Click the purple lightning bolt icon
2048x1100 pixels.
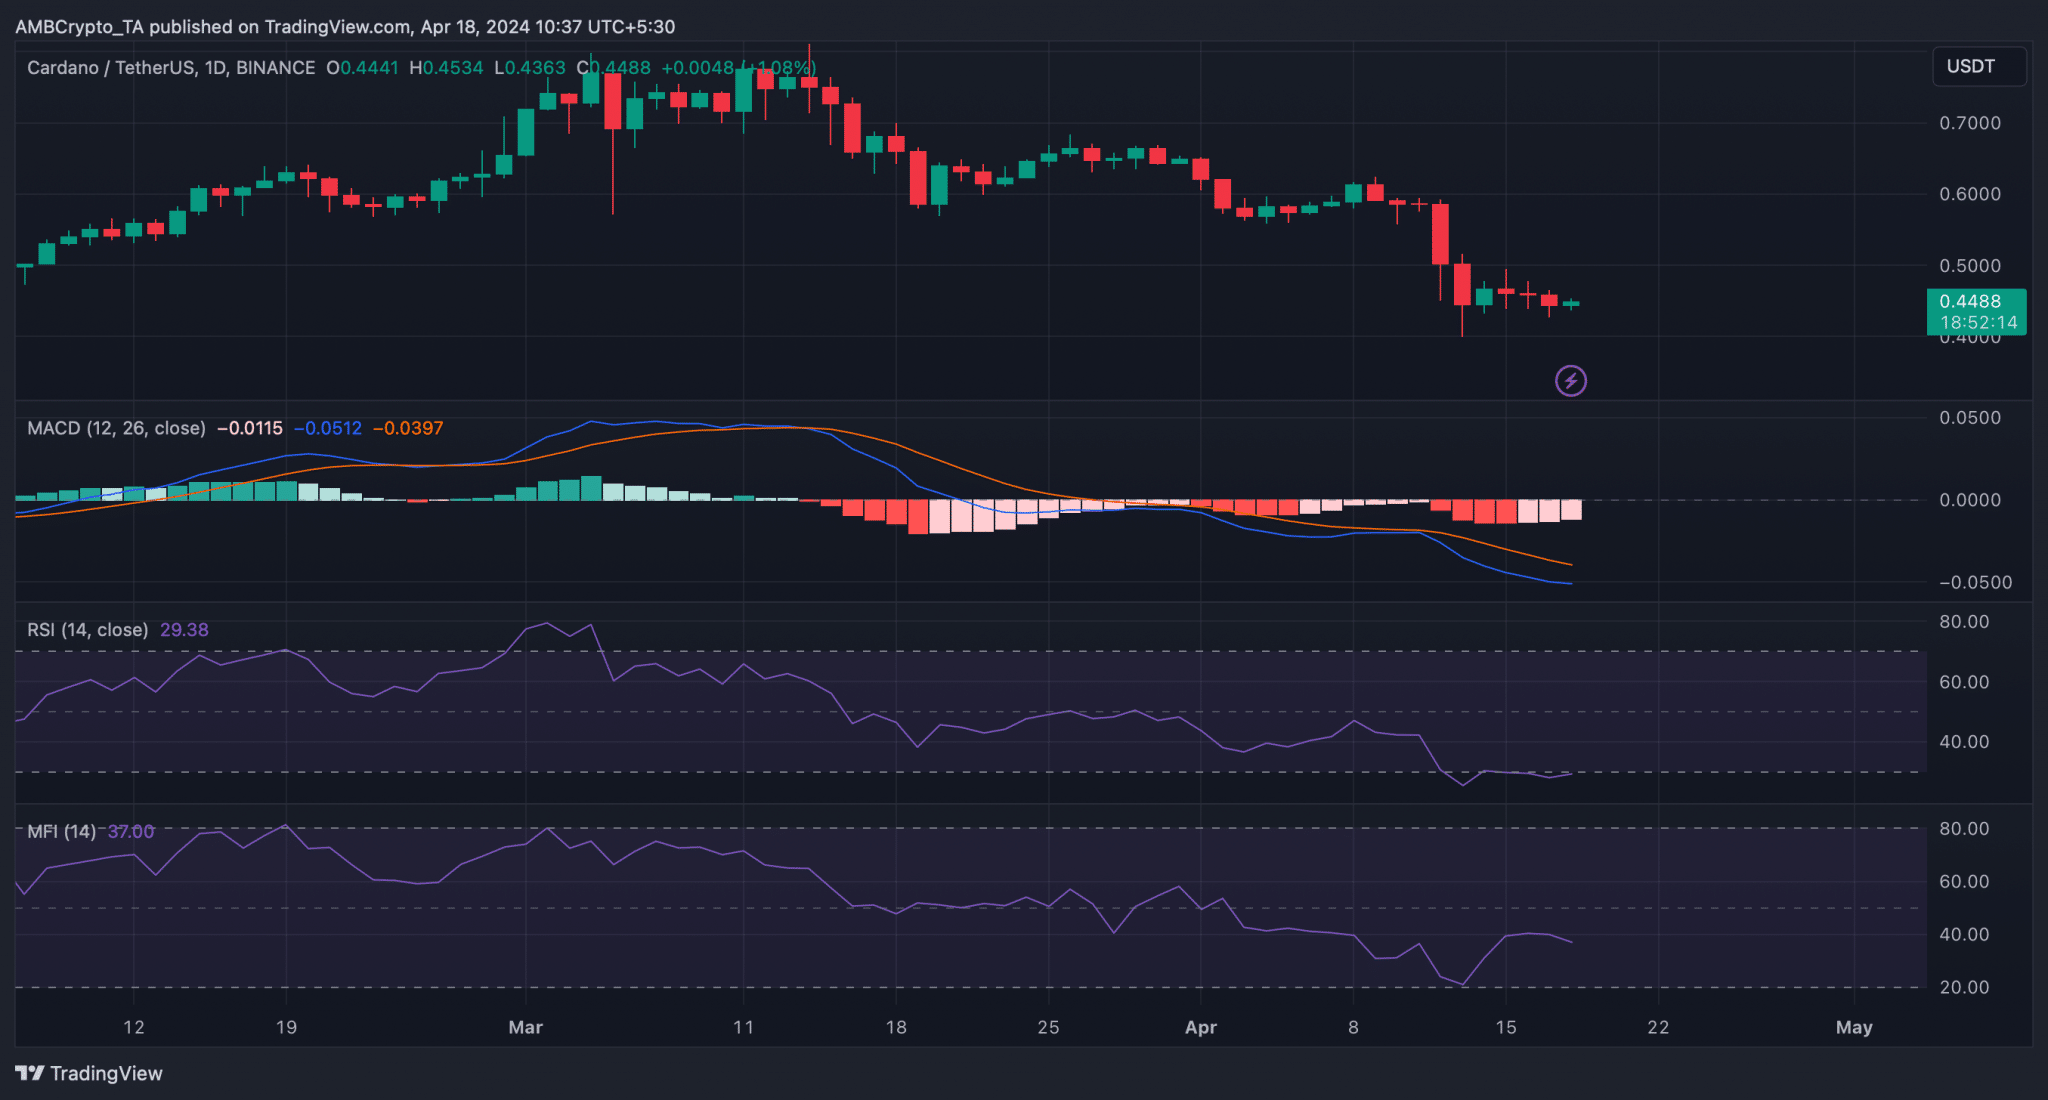coord(1570,381)
